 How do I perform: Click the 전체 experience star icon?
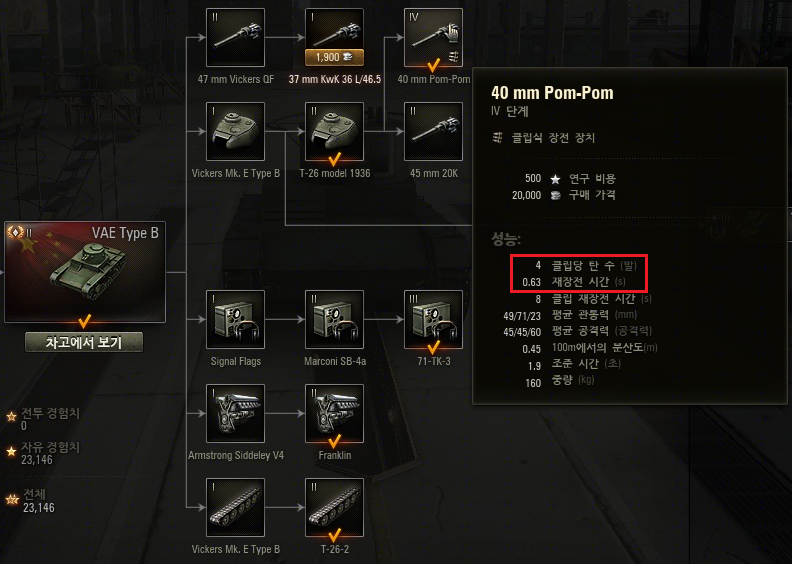pyautogui.click(x=12, y=500)
